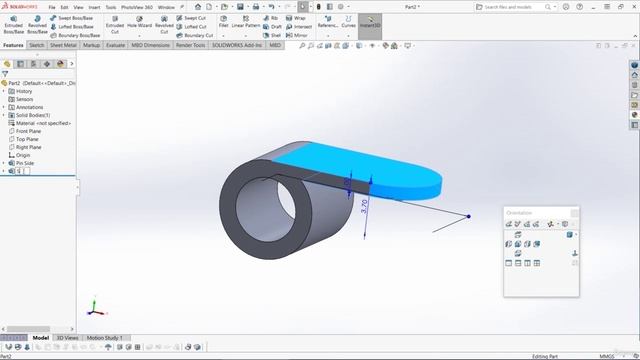This screenshot has height=360, width=640.
Task: Click the Mirror feature tool
Action: coord(297,36)
